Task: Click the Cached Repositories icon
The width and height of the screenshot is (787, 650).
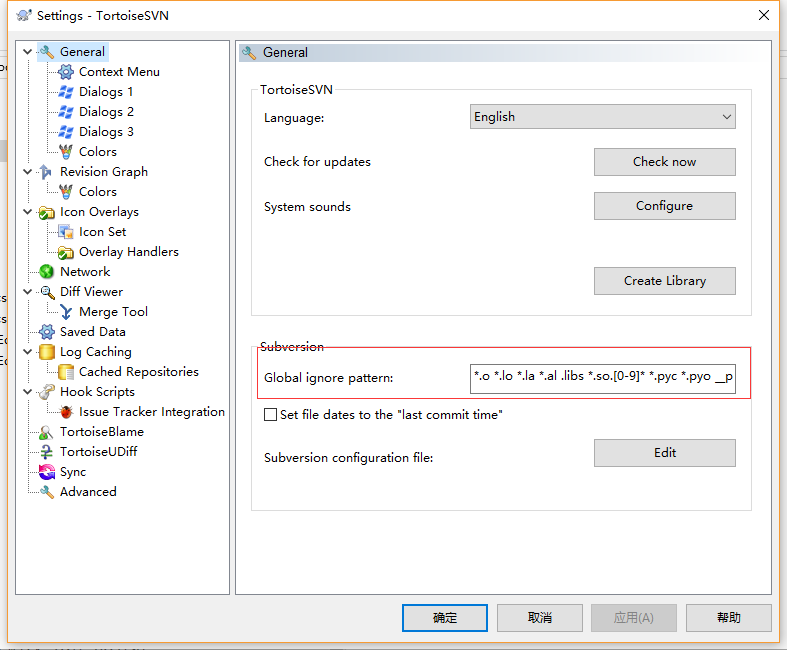Action: (66, 372)
